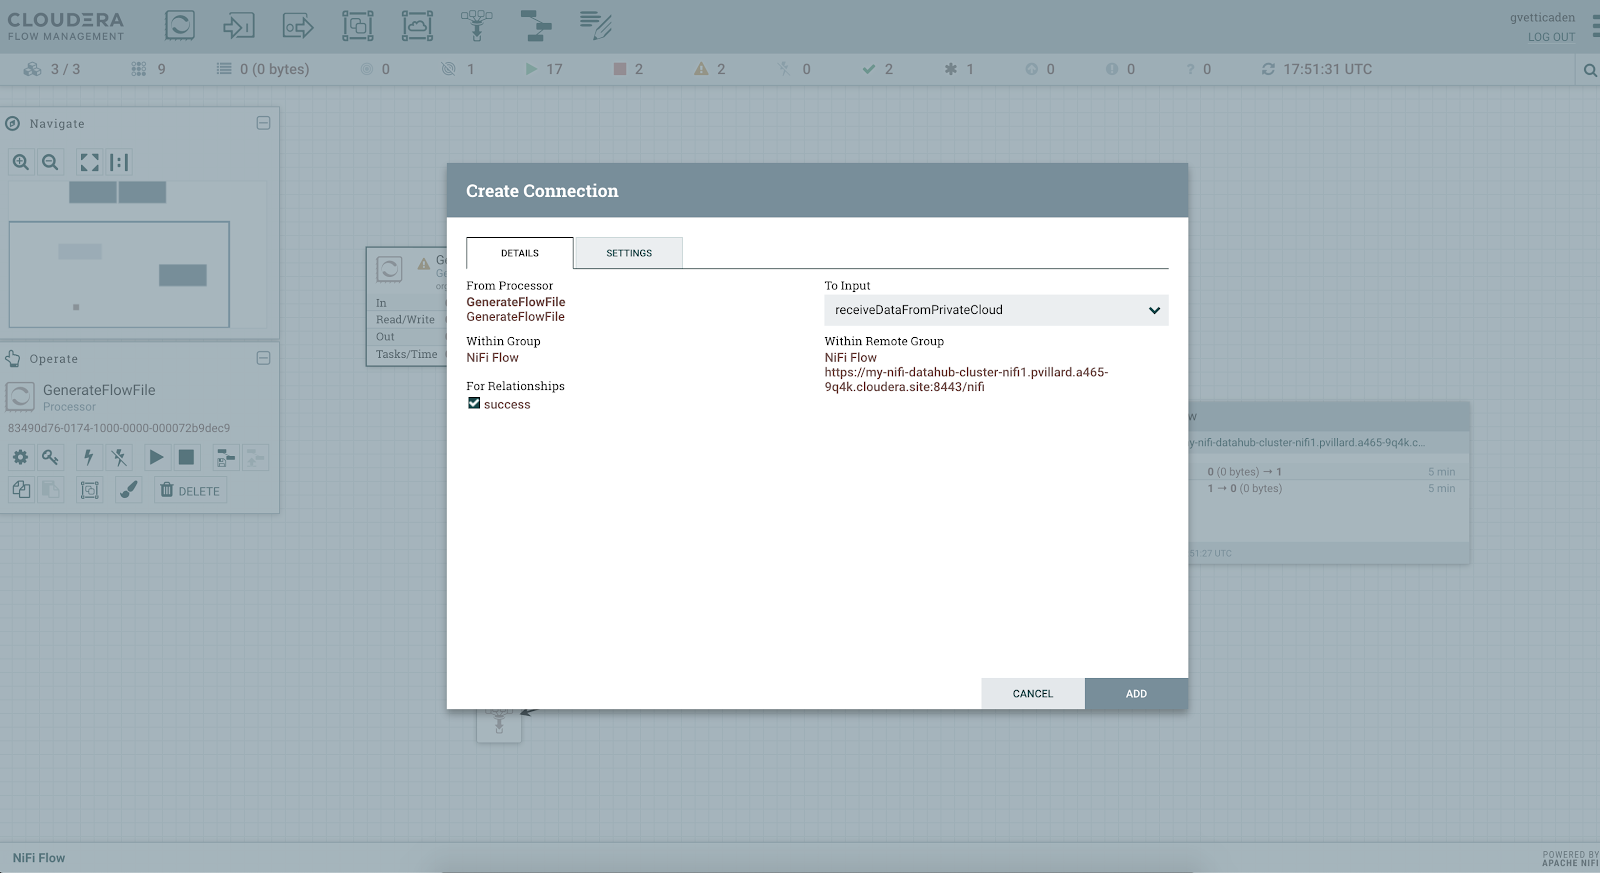Open the To Input dropdown
The image size is (1600, 873).
pos(995,310)
